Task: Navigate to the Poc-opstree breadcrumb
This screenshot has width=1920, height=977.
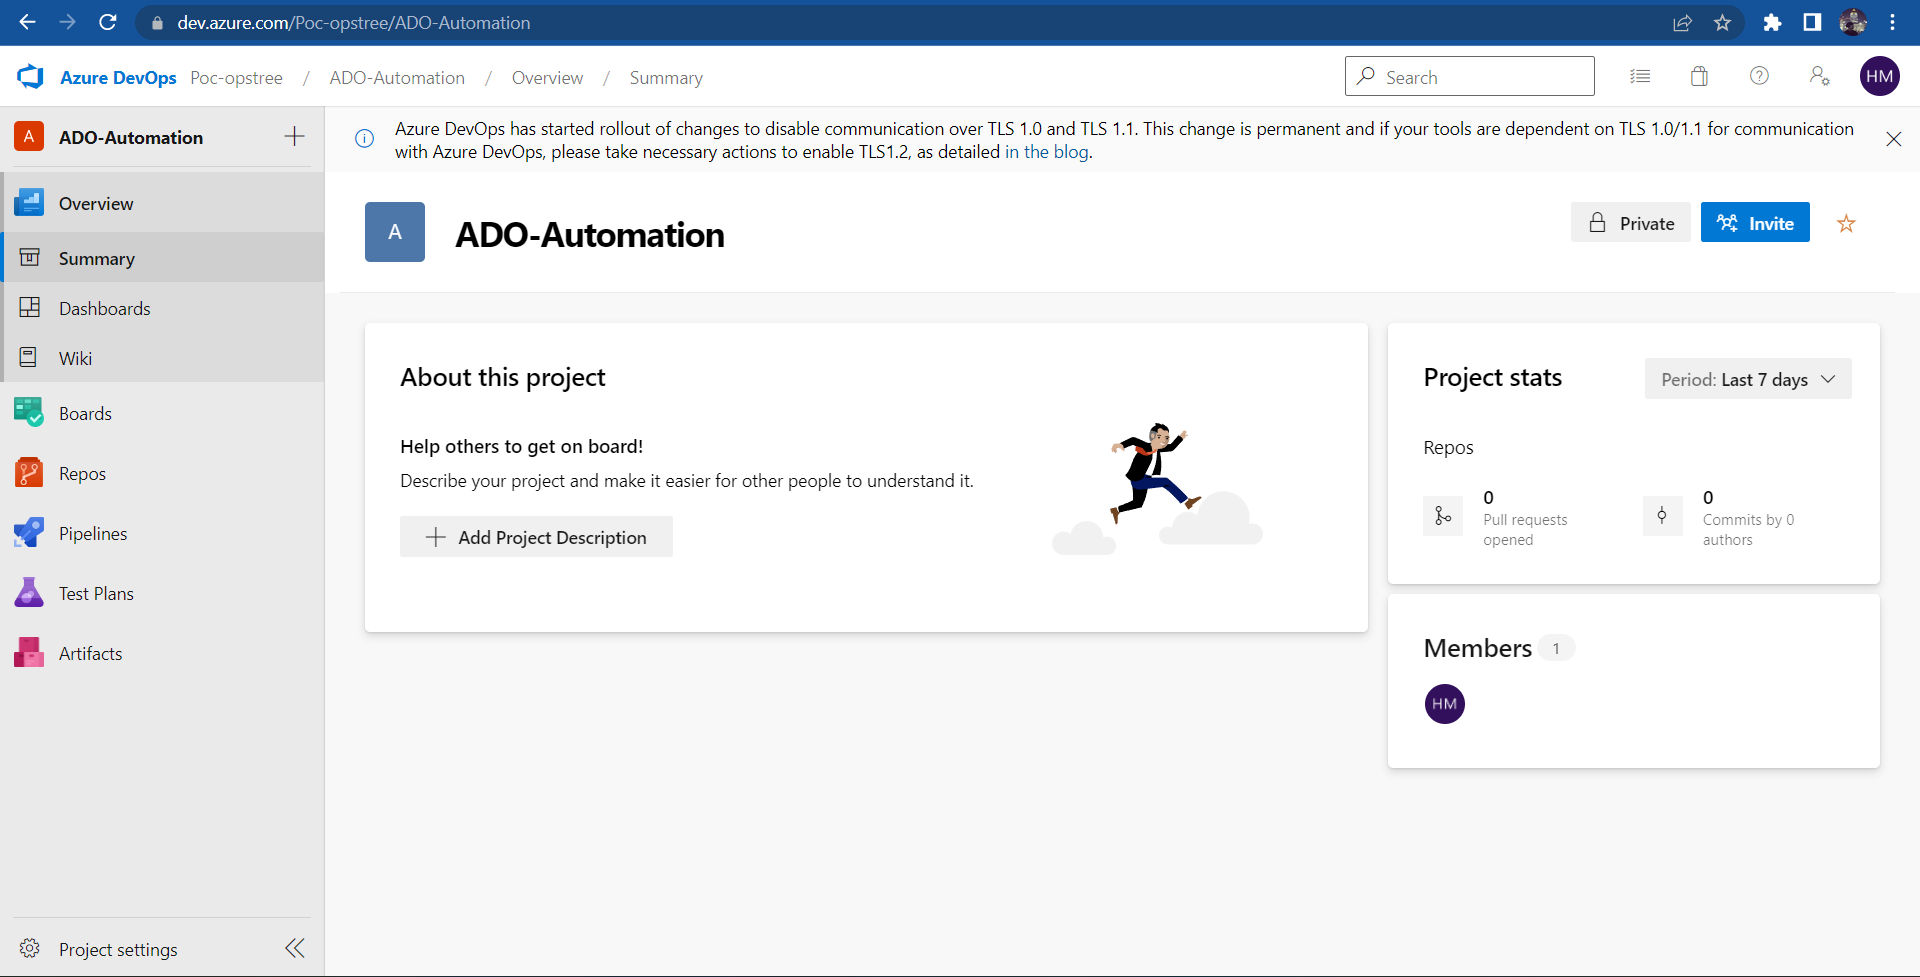Action: tap(236, 77)
